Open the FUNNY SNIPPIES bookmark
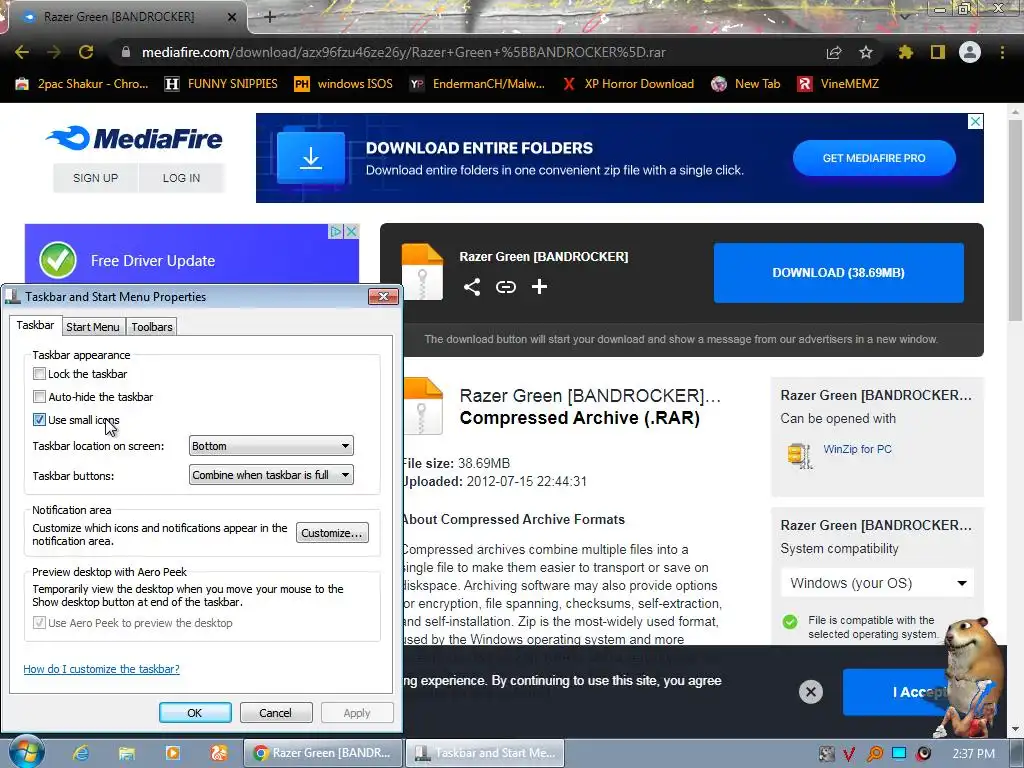1024x768 pixels. (x=221, y=84)
